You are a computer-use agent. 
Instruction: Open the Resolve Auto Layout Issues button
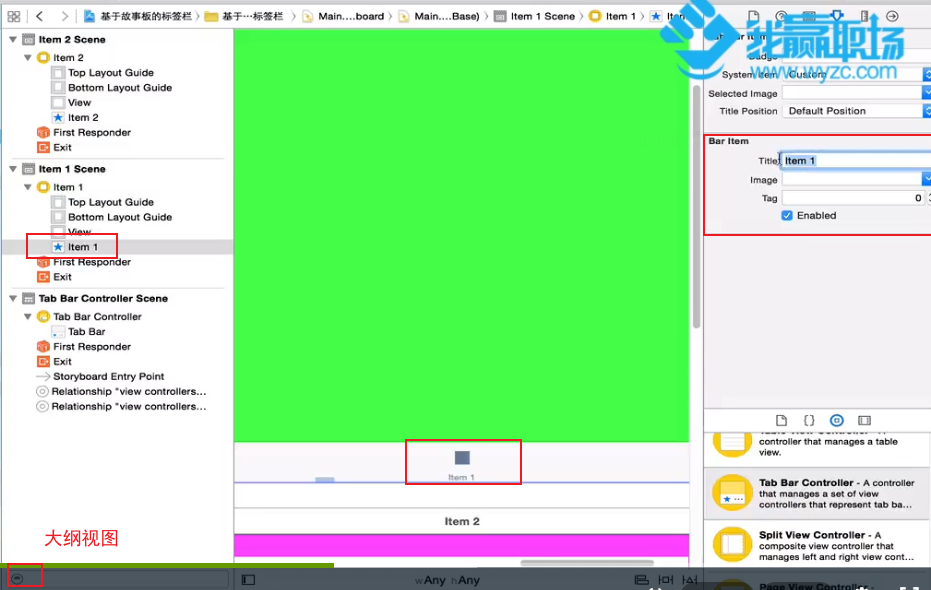pos(690,579)
